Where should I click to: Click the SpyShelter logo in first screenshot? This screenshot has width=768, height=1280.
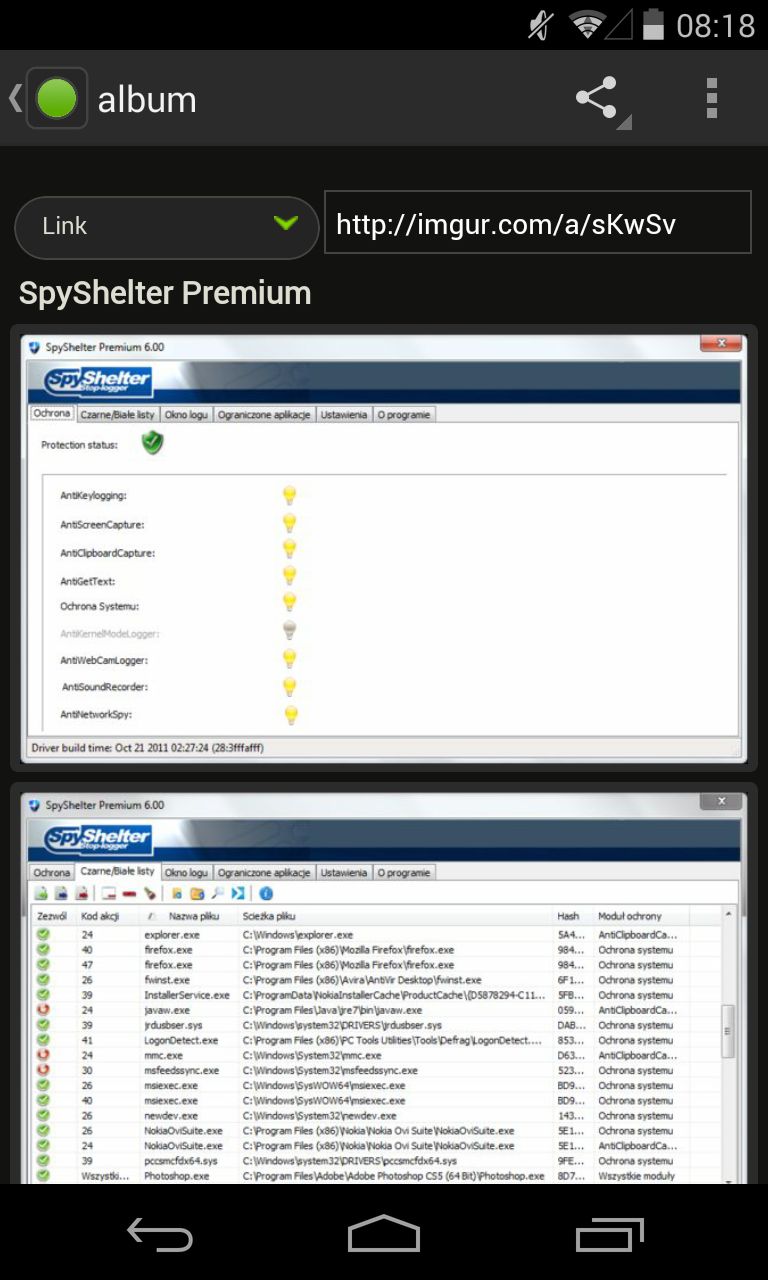coord(98,381)
